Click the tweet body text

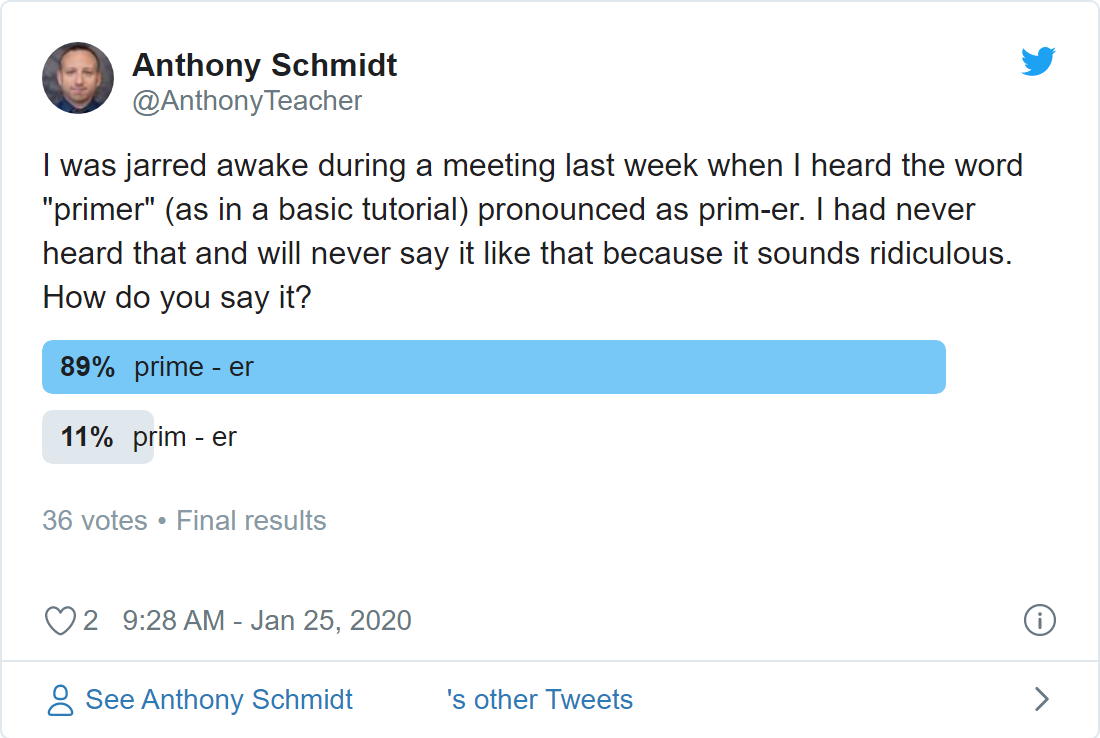pyautogui.click(x=533, y=232)
